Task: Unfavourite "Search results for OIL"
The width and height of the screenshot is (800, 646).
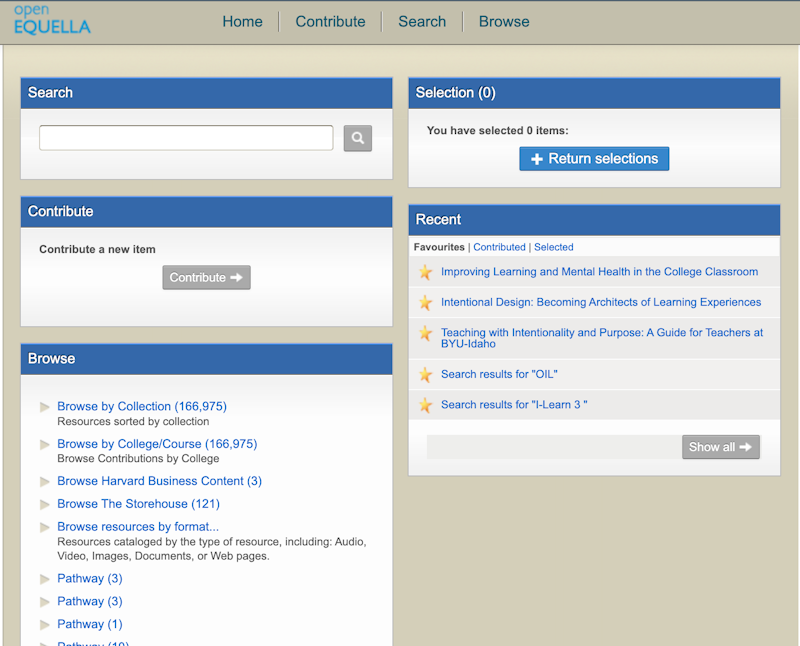Action: point(425,374)
